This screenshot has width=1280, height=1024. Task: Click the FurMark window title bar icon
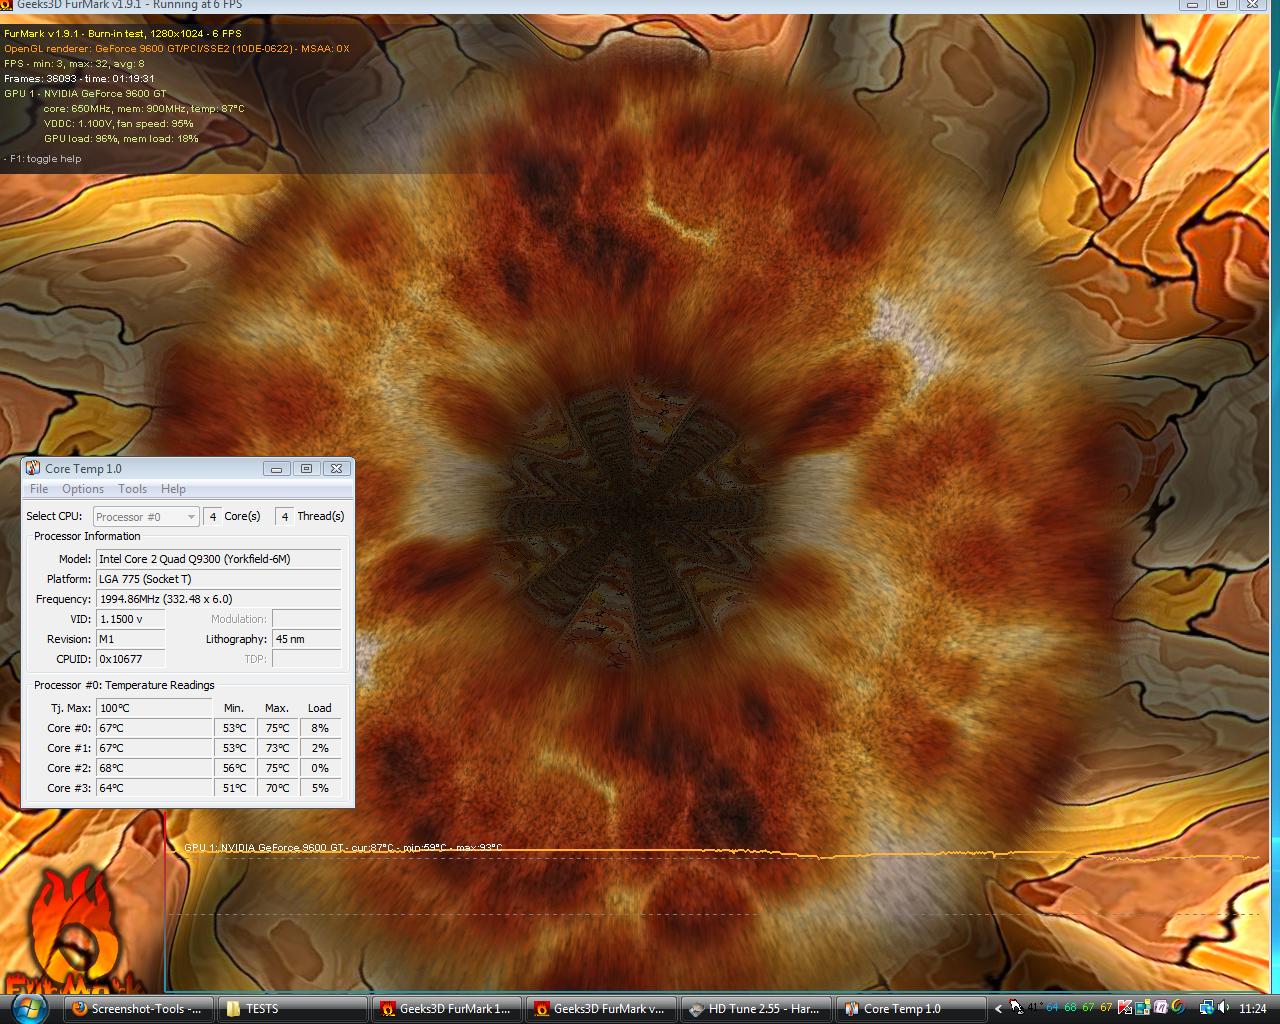pyautogui.click(x=7, y=5)
